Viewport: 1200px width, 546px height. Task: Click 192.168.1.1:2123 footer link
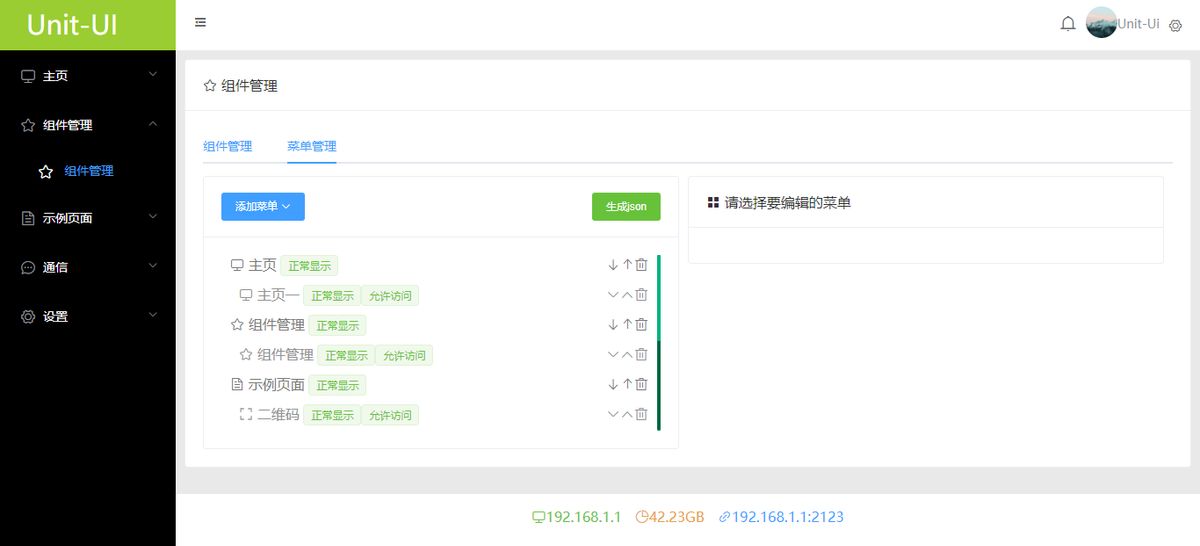[x=781, y=517]
